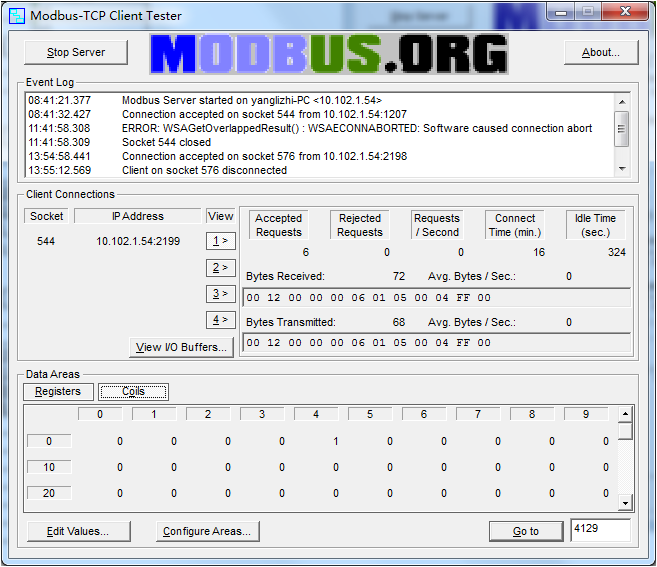View connection 1 details
The image size is (657, 567).
(220, 241)
